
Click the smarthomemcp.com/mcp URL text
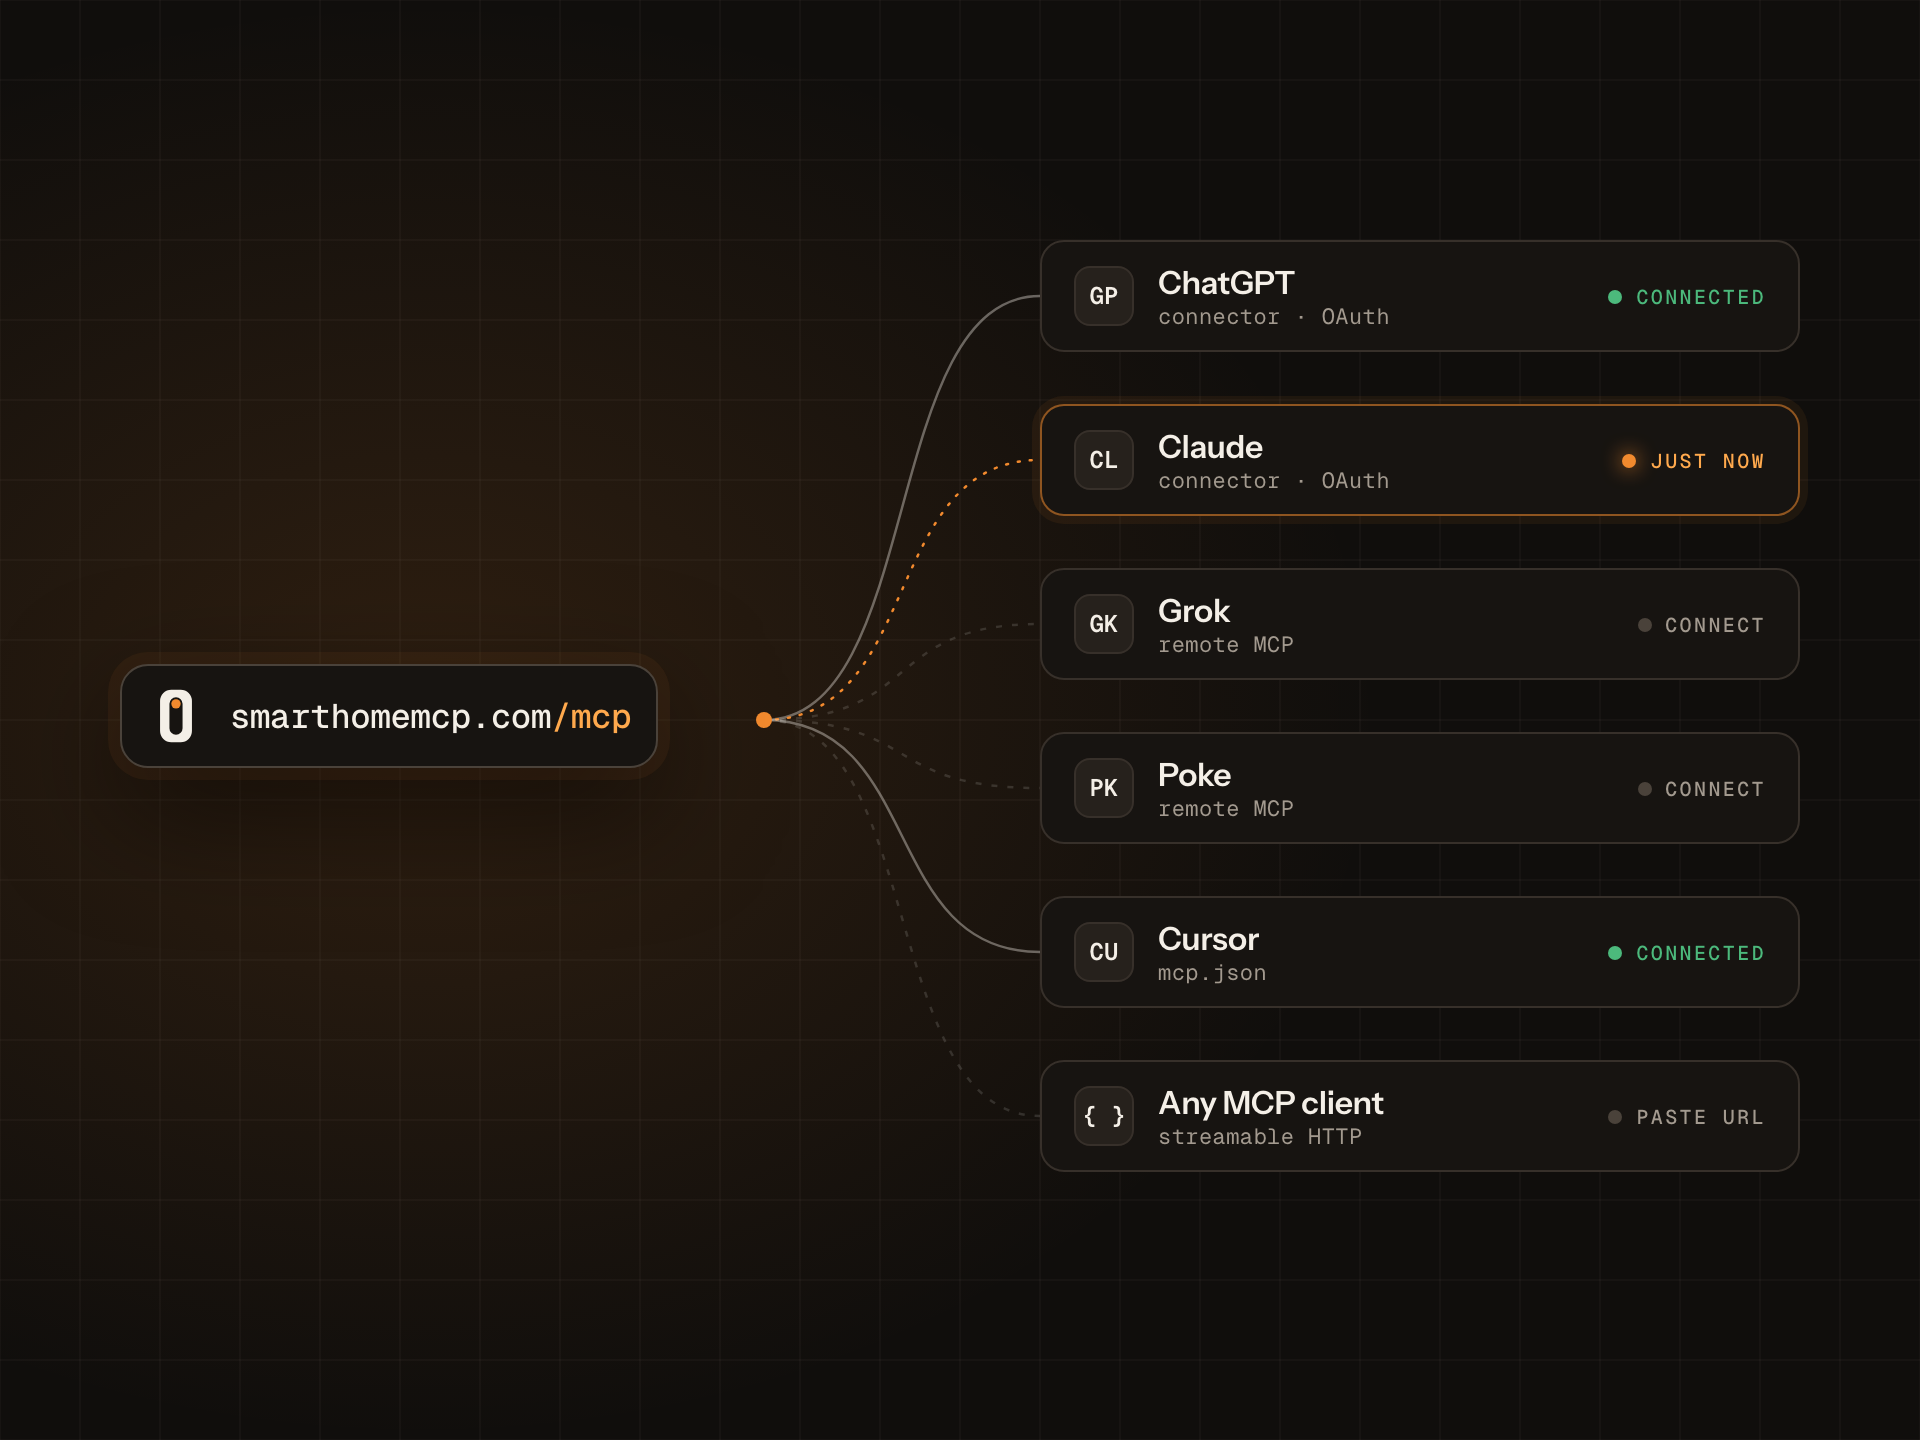431,717
